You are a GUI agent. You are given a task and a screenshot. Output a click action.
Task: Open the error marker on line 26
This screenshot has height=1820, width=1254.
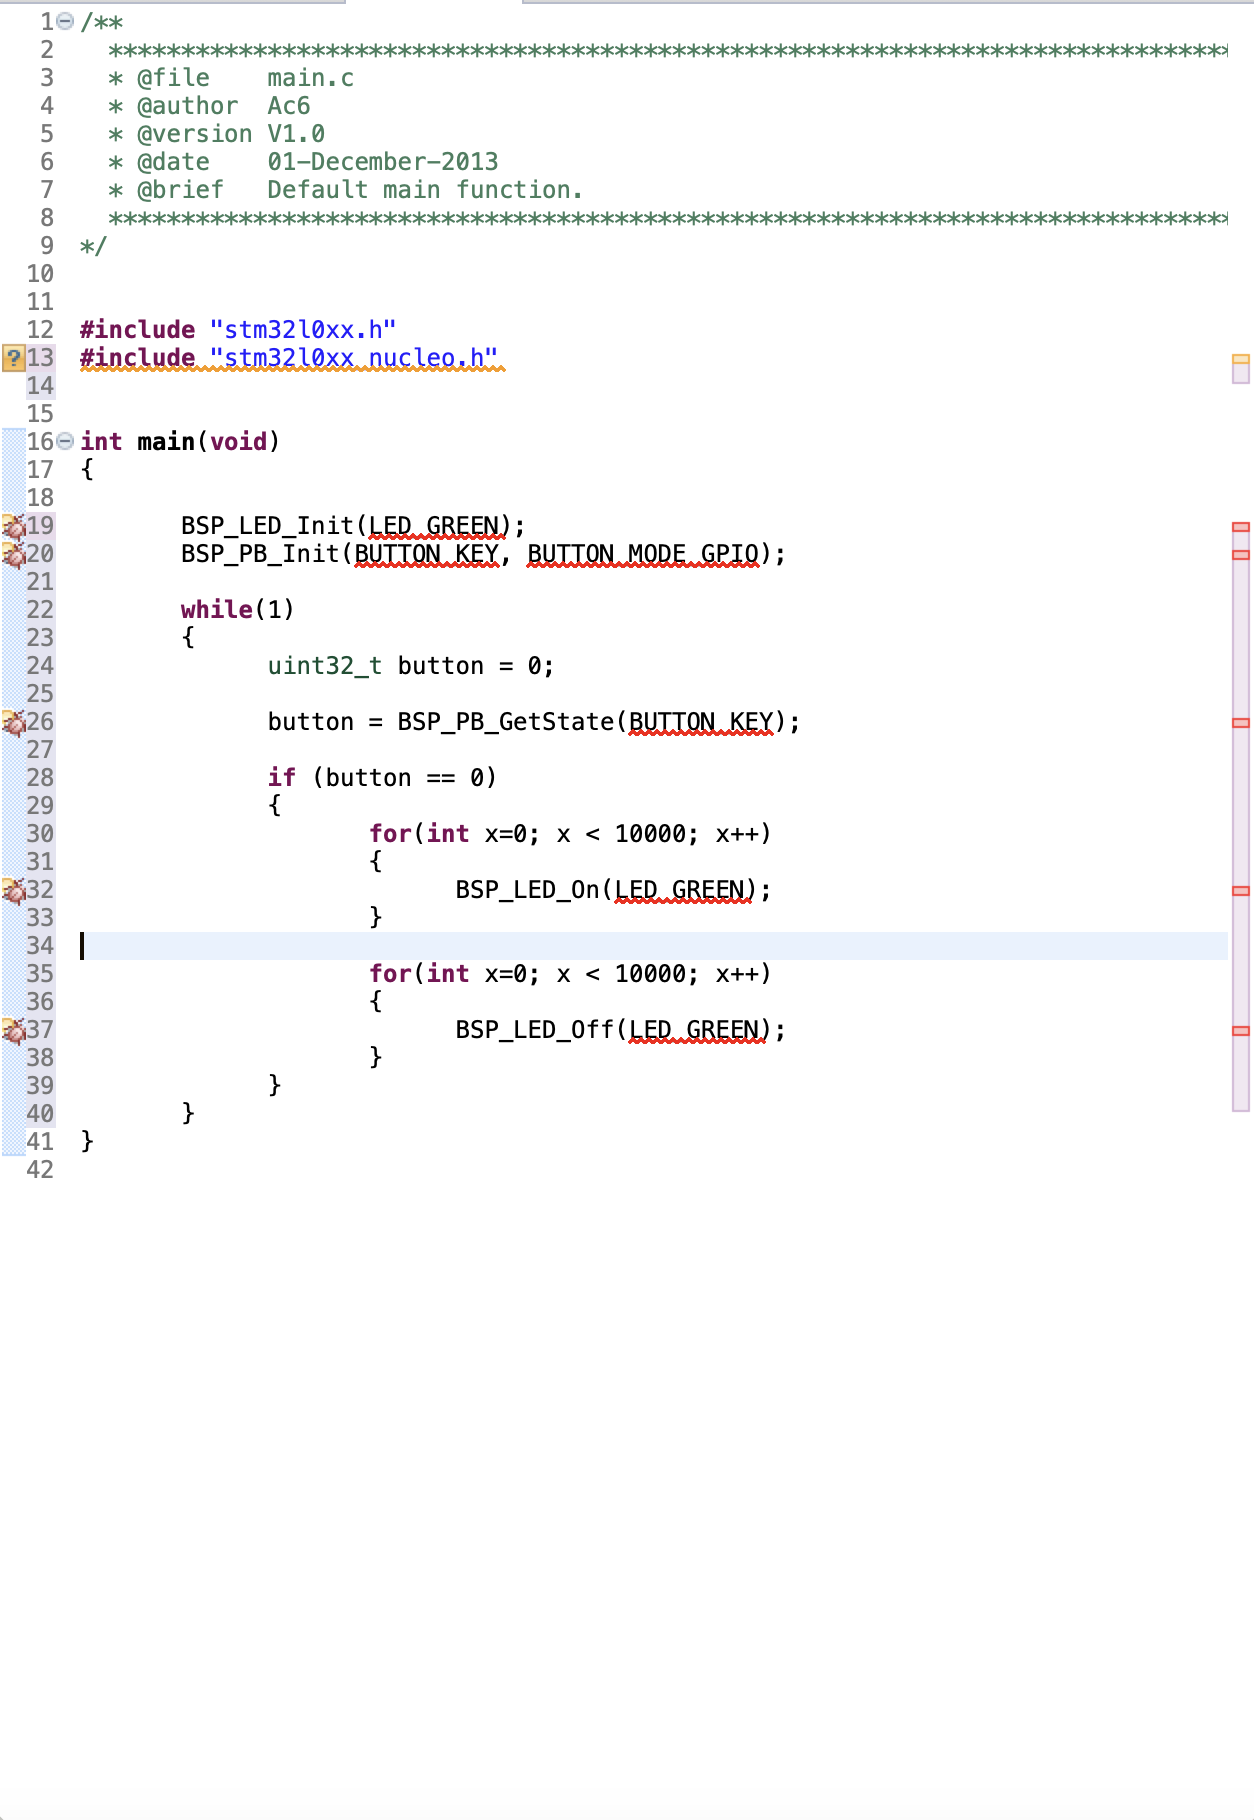(13, 722)
